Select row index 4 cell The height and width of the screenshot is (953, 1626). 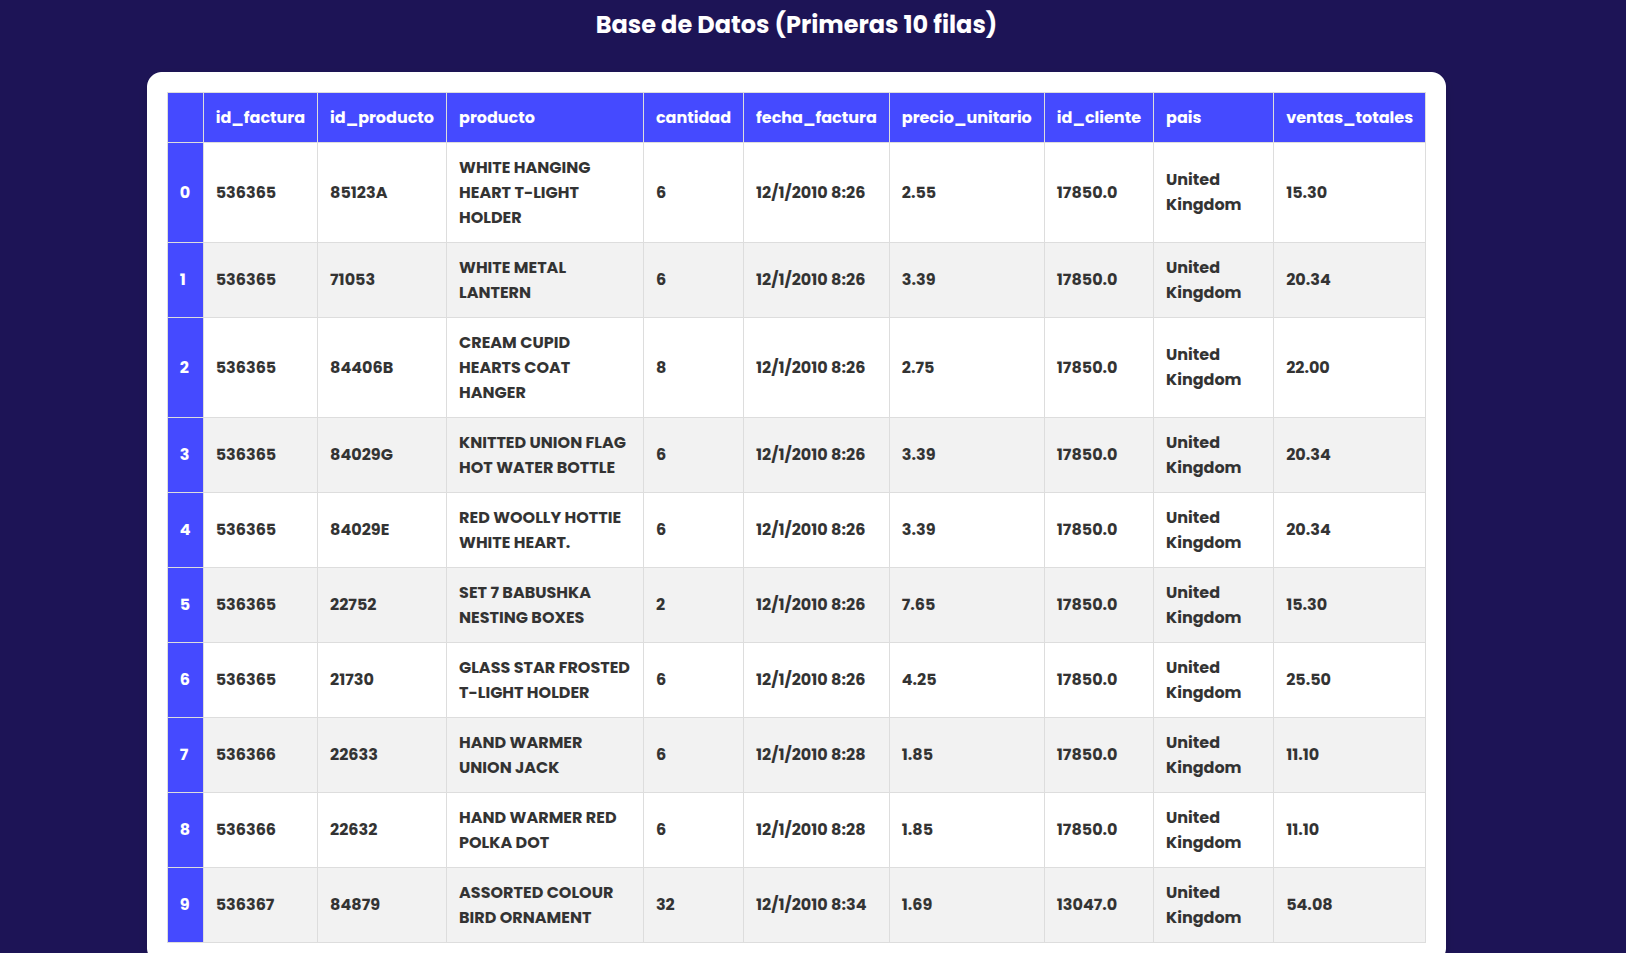click(185, 530)
